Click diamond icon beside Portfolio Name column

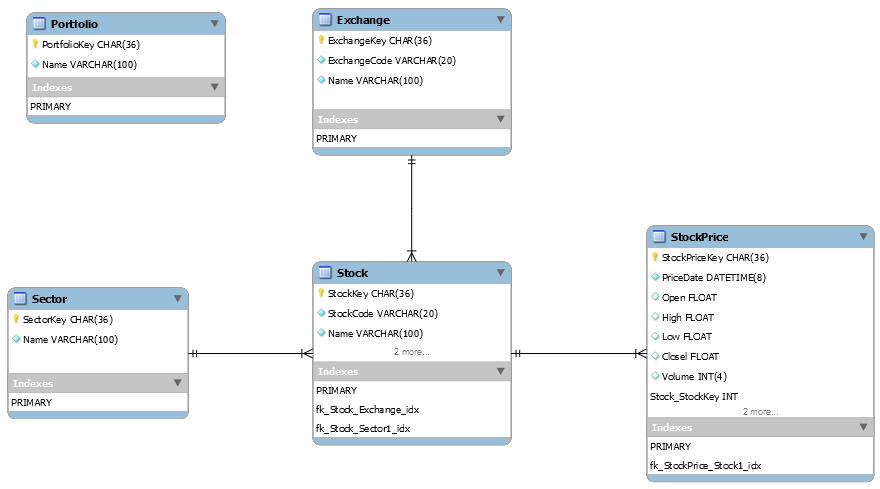(35, 64)
